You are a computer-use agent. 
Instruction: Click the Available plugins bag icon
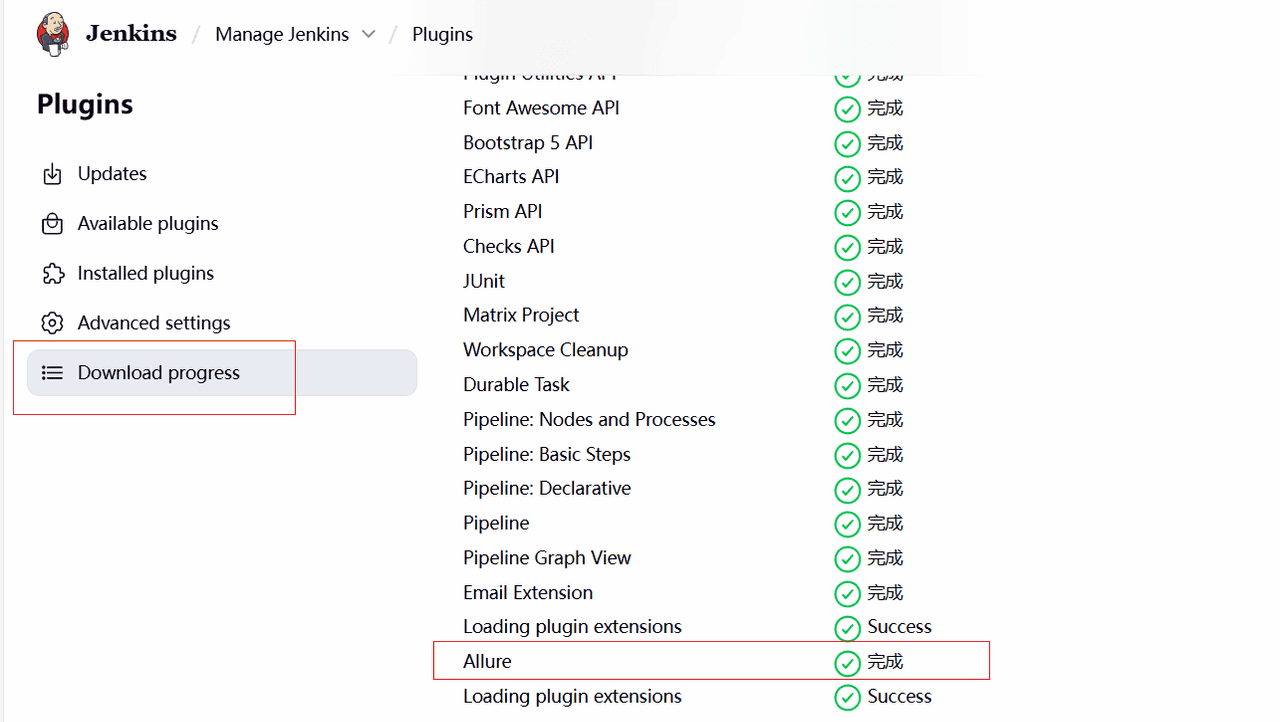(51, 223)
